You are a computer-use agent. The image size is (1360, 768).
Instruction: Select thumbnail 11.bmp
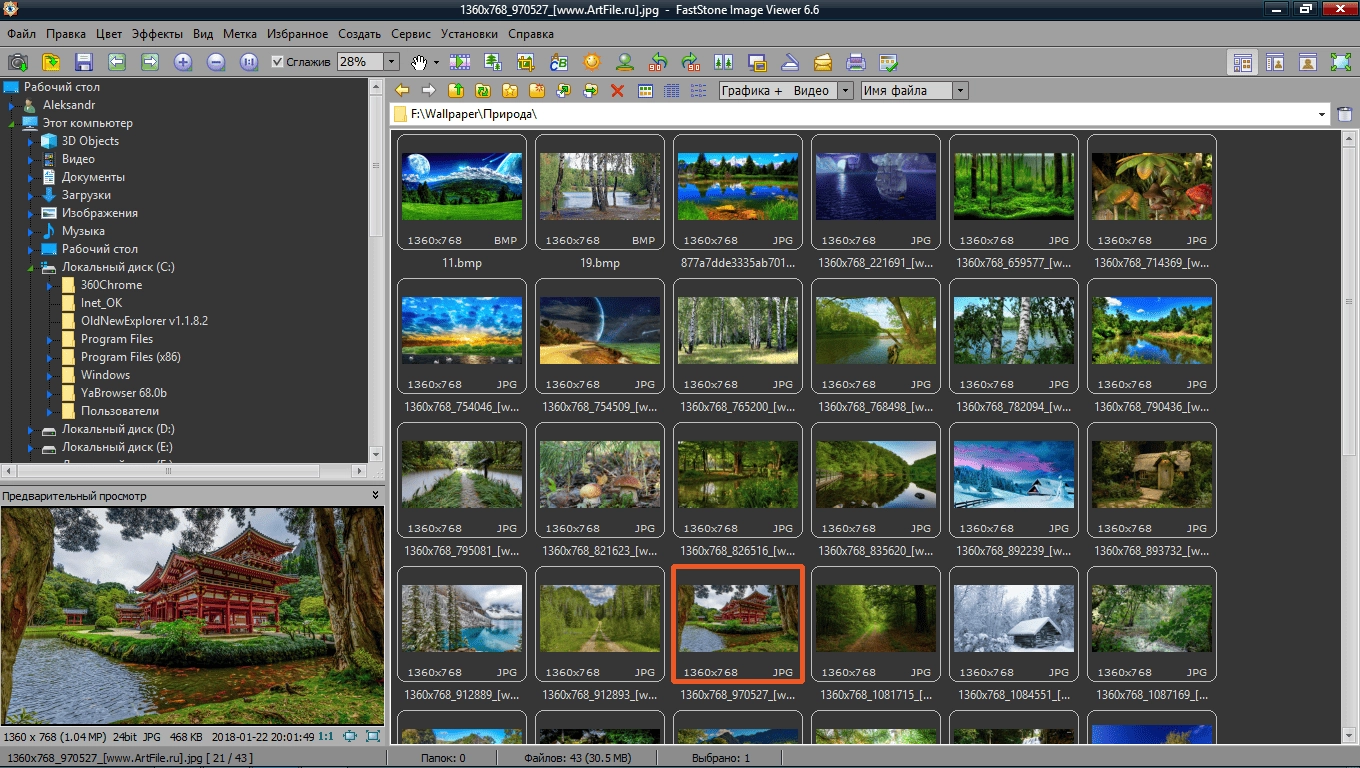(462, 192)
